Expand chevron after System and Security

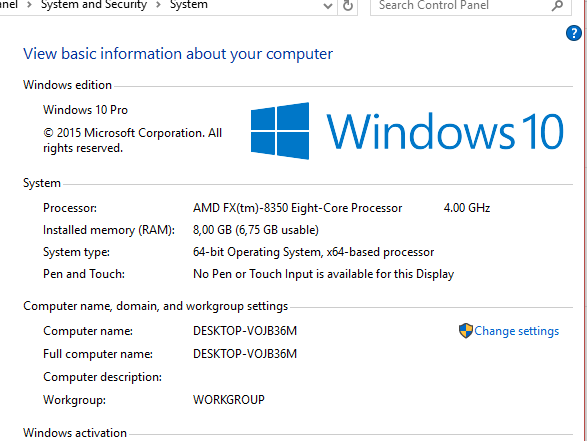click(158, 5)
